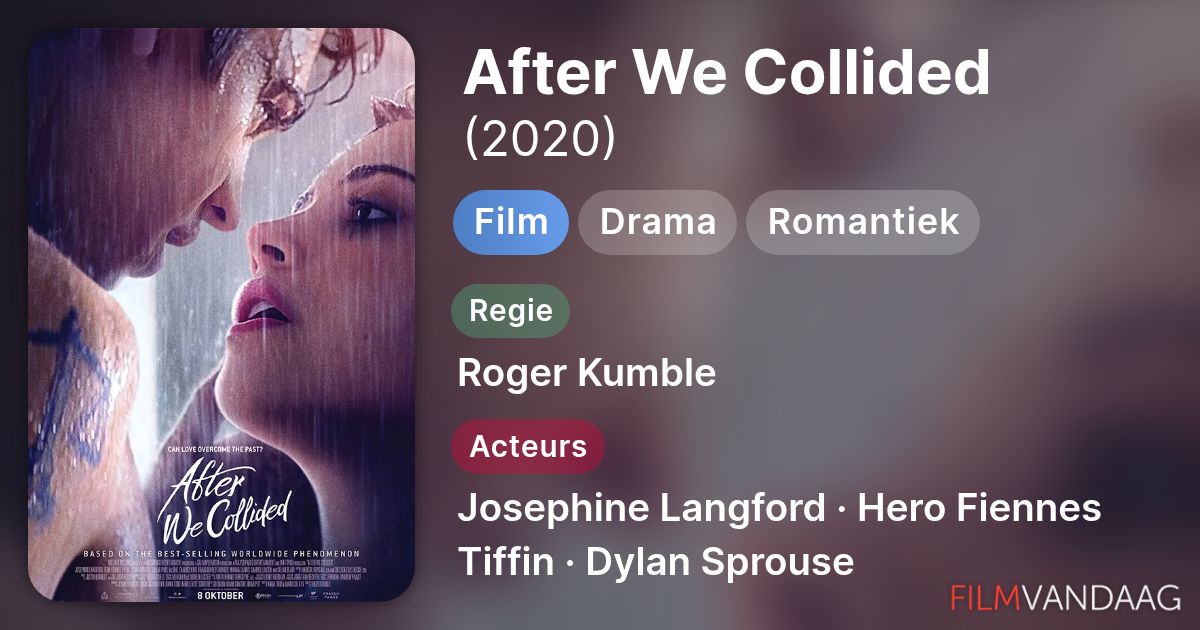Viewport: 1200px width, 630px height.
Task: Open actress Josephine Langford's name
Action: coord(642,509)
